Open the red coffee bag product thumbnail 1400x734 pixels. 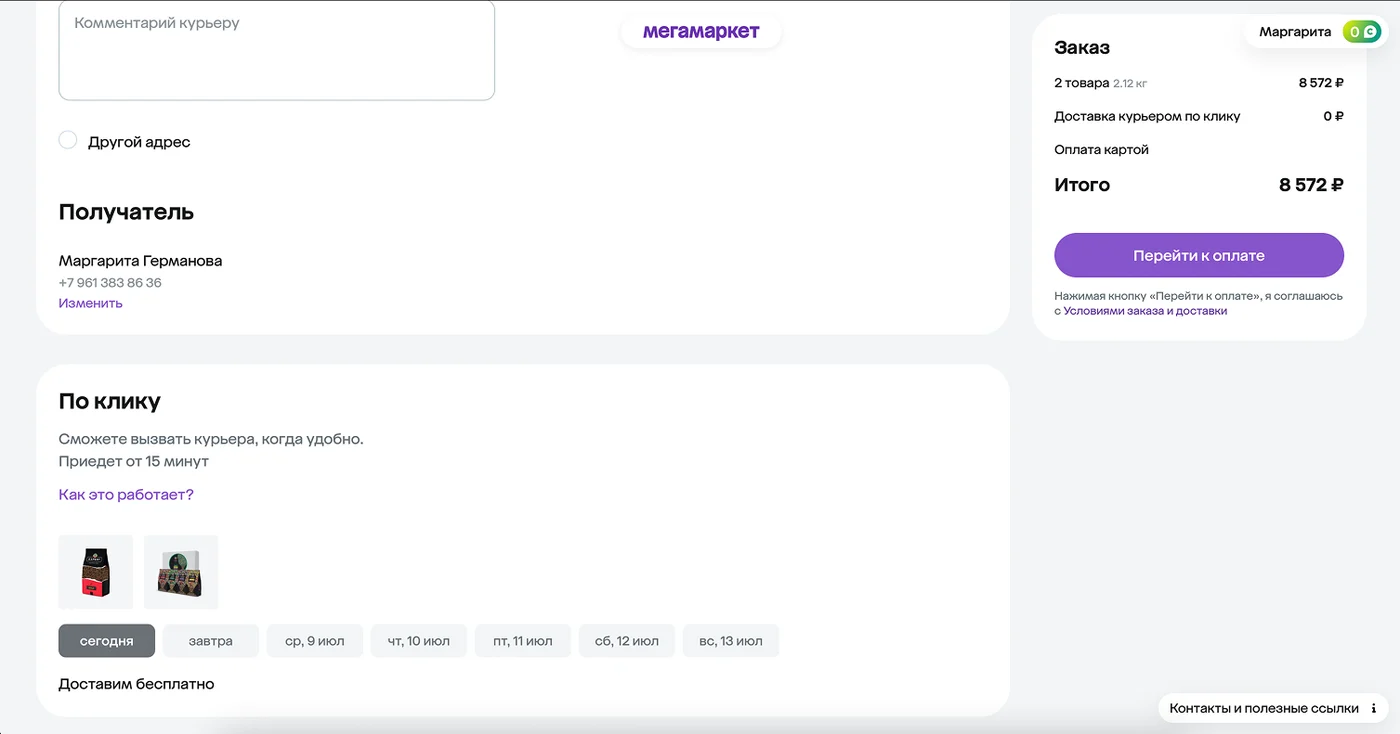coord(95,572)
